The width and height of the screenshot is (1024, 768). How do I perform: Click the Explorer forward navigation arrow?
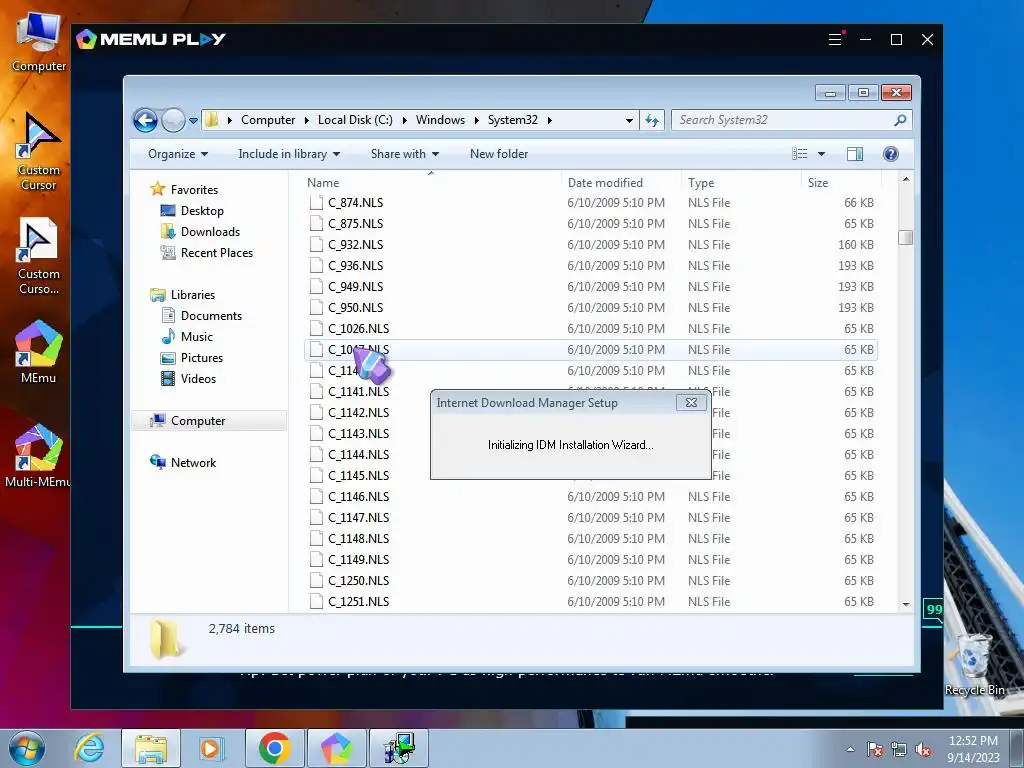[x=173, y=120]
